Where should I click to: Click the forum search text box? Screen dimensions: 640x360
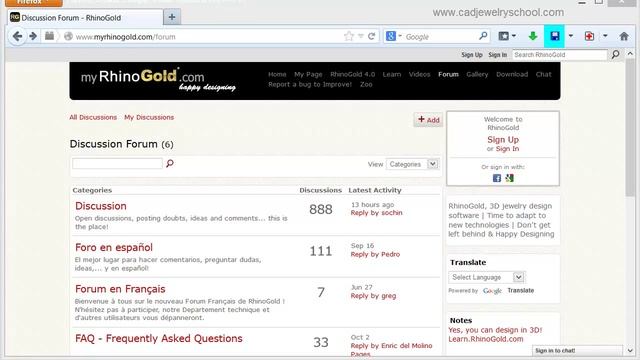pyautogui.click(x=117, y=164)
